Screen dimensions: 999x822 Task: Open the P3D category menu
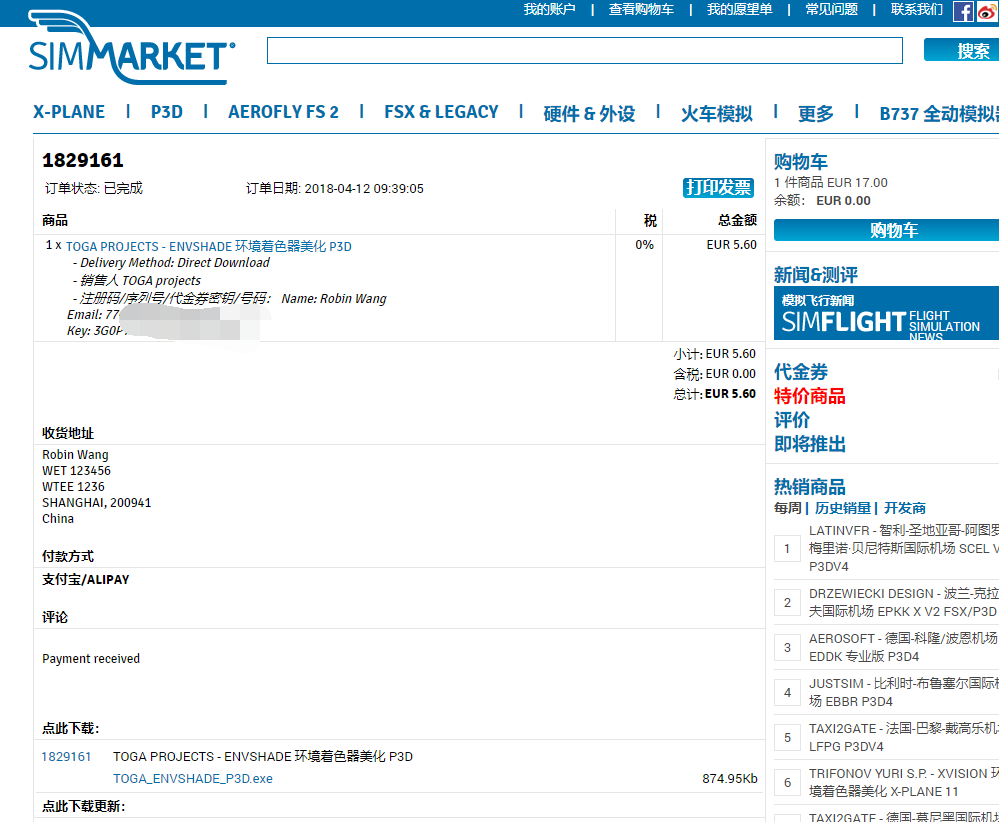(166, 112)
